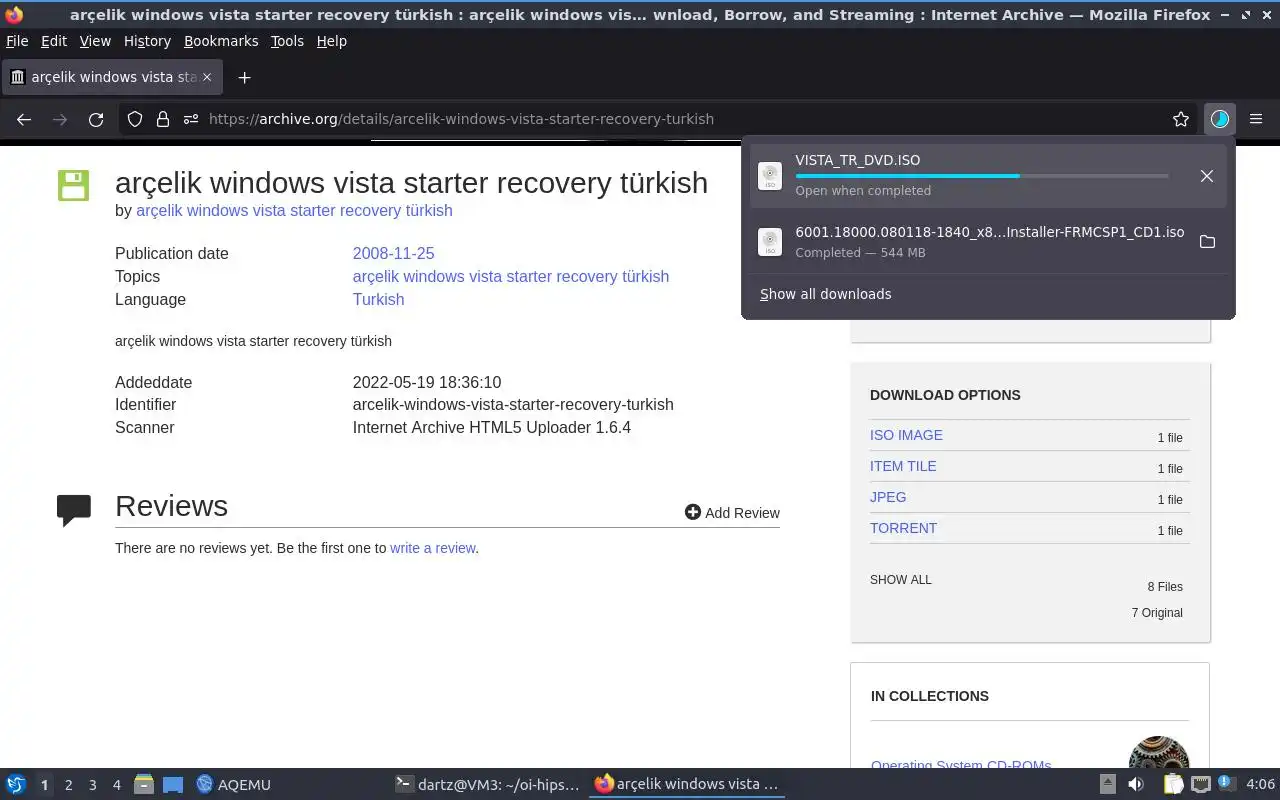Open the View menu
Screen dimensions: 1280x800
[x=95, y=41]
